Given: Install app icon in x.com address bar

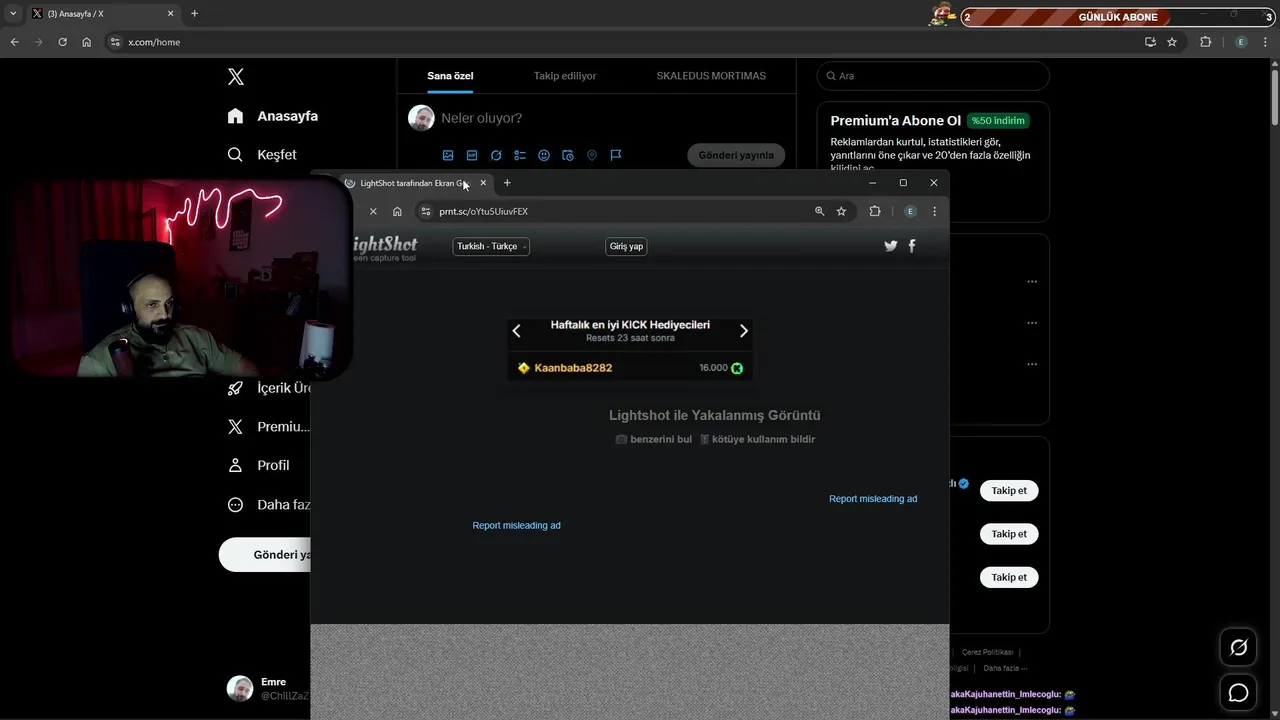Looking at the screenshot, I should 1150,42.
